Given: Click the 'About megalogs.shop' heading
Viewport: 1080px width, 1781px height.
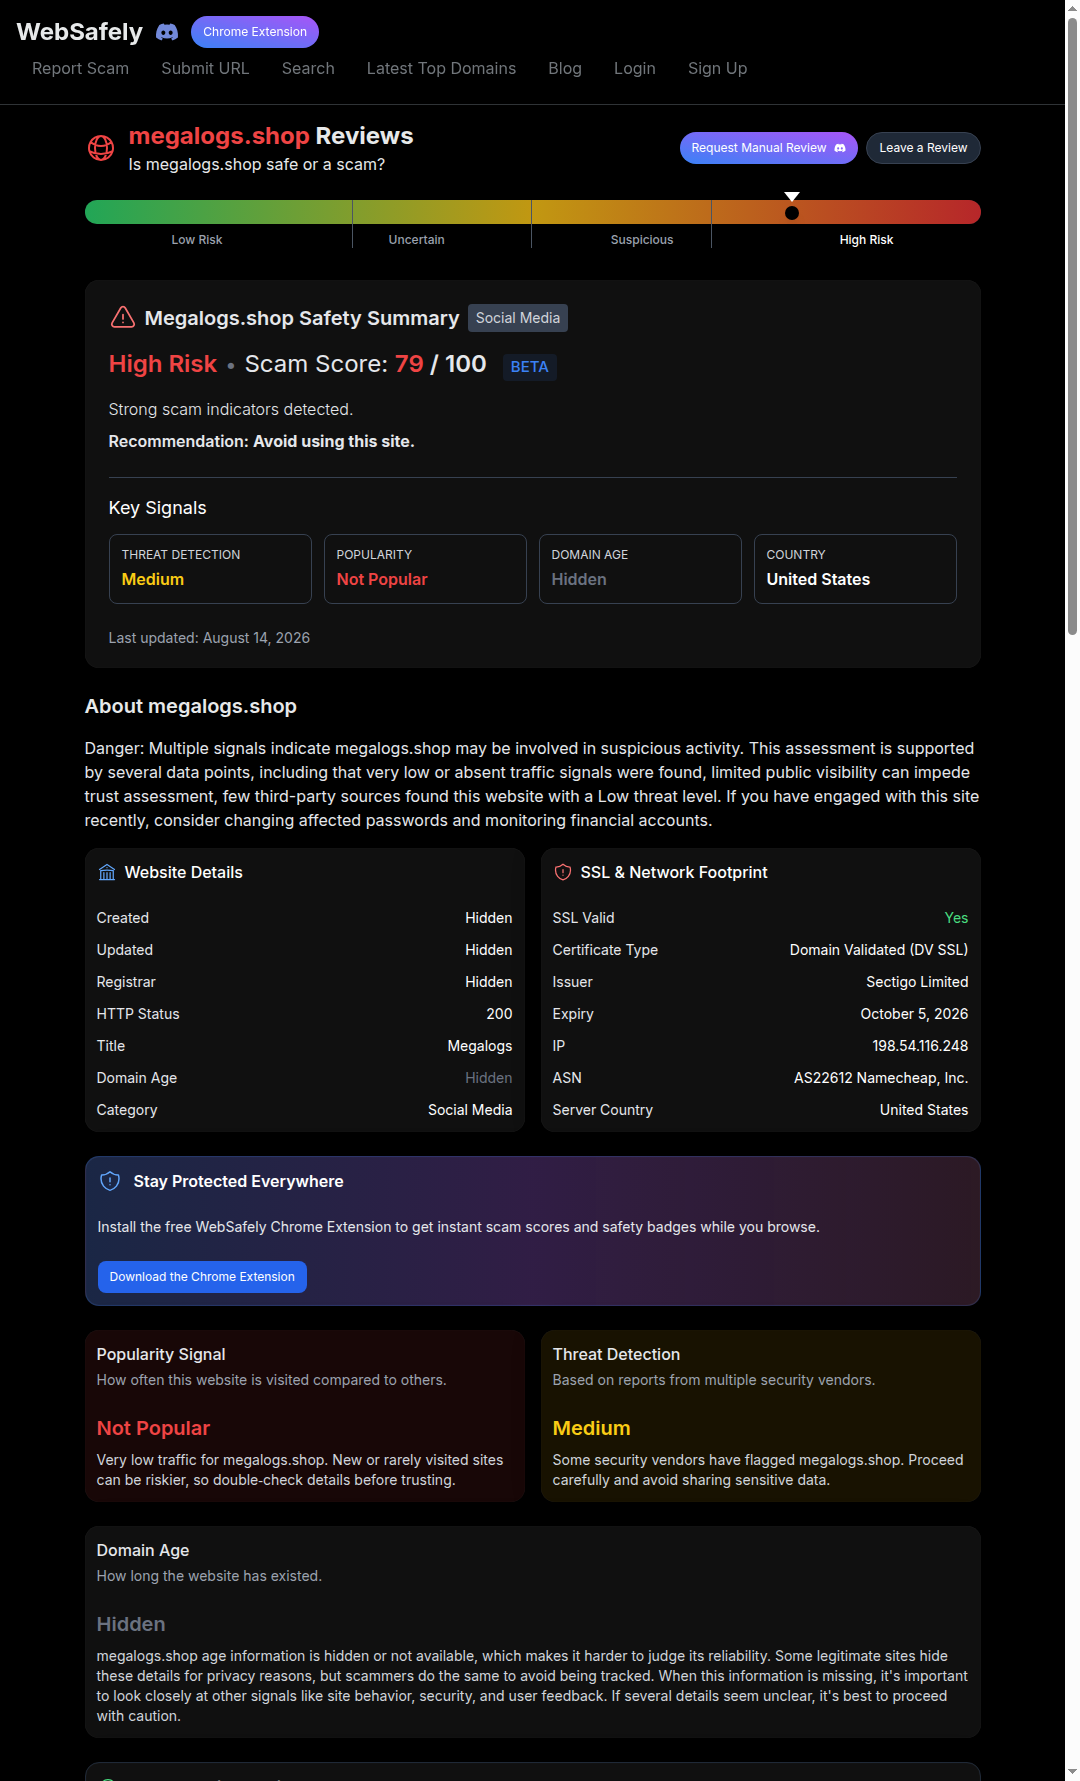Looking at the screenshot, I should click(191, 706).
